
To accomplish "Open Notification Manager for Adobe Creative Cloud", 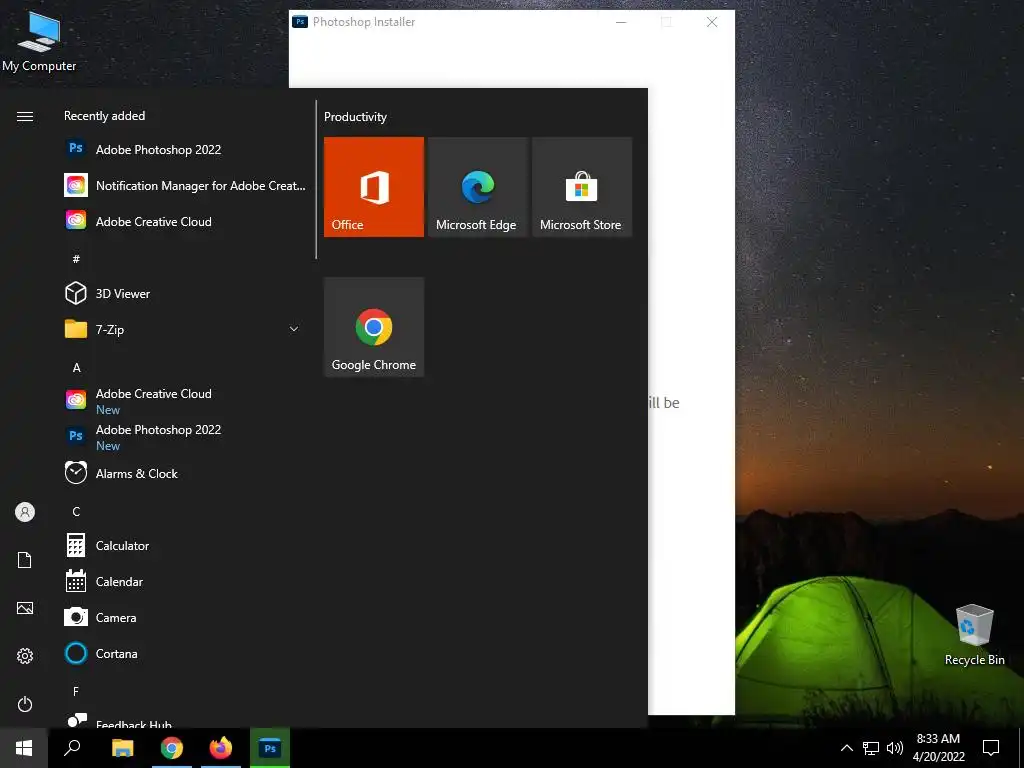I will point(186,185).
